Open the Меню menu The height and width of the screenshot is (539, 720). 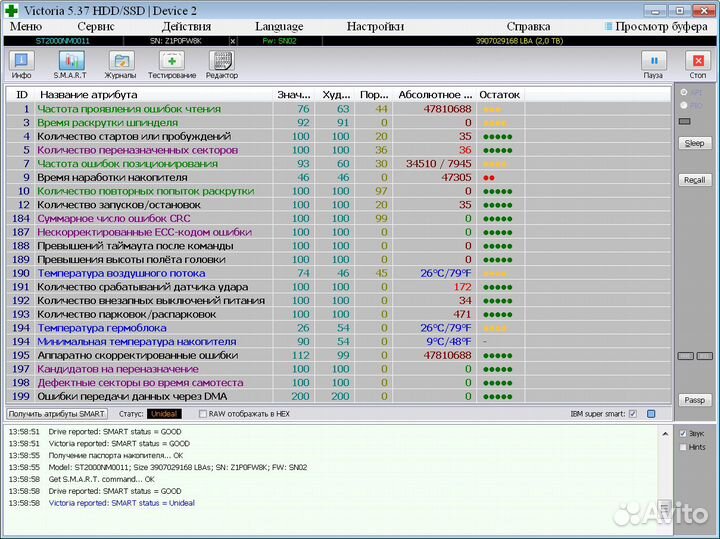[x=25, y=27]
